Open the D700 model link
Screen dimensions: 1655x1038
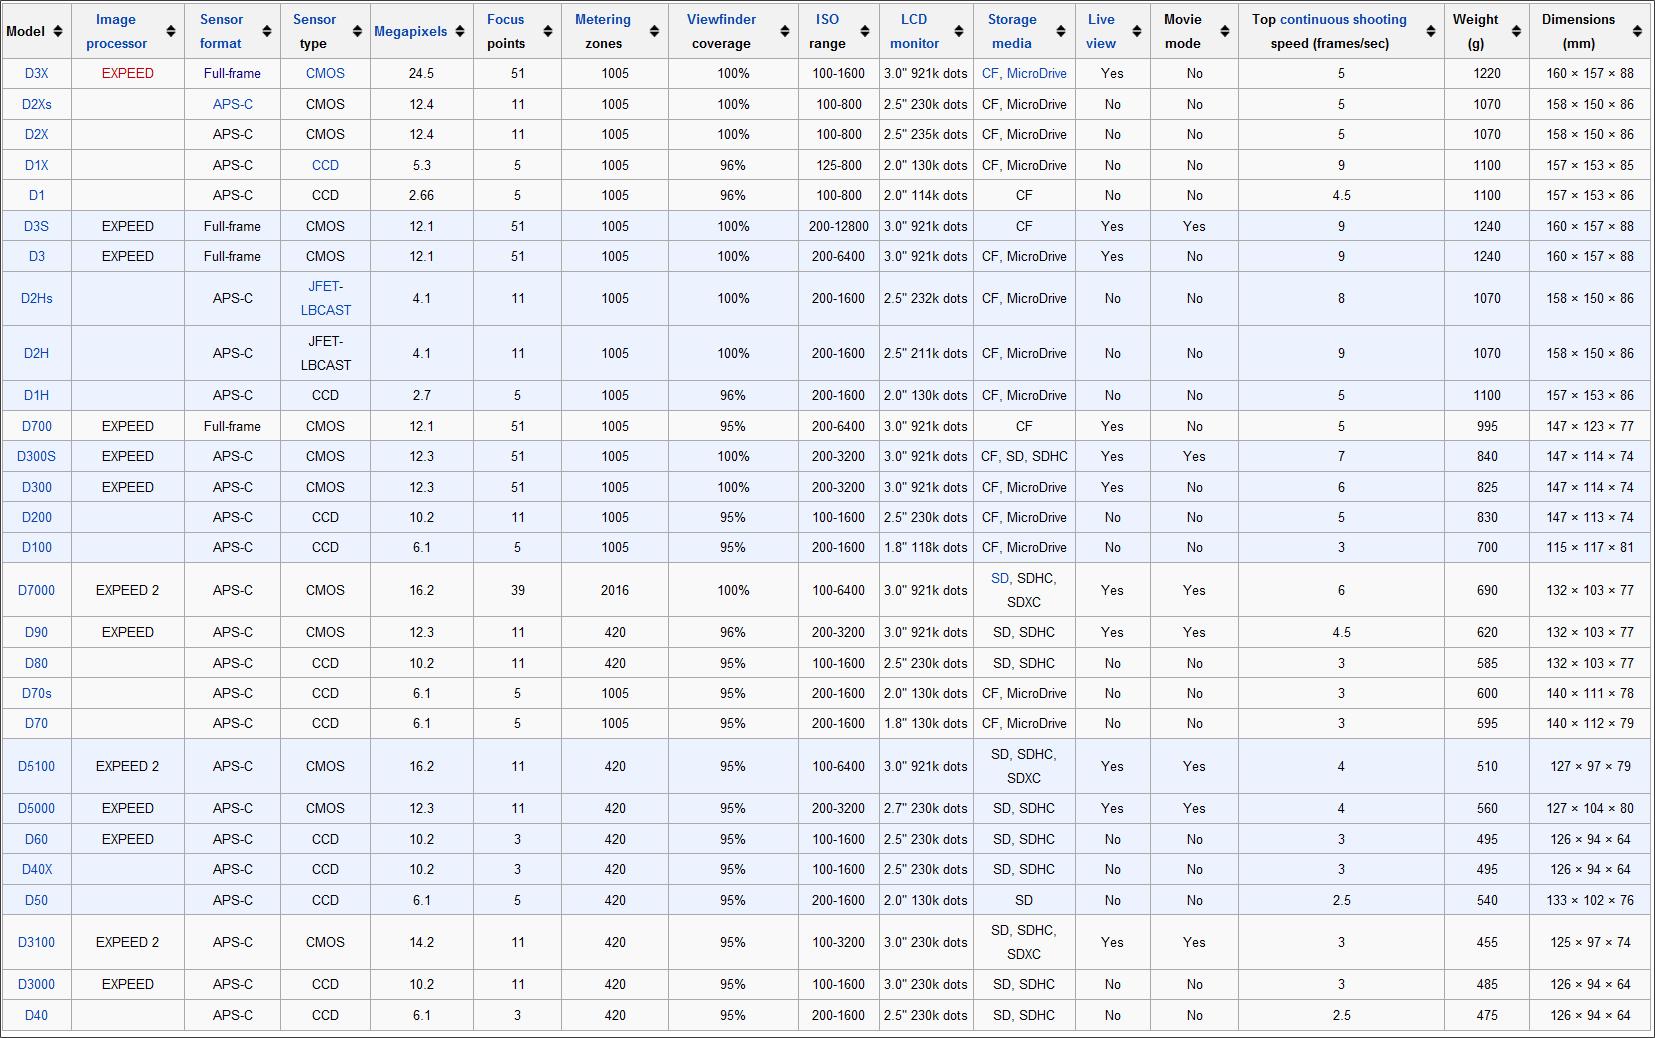[x=36, y=426]
